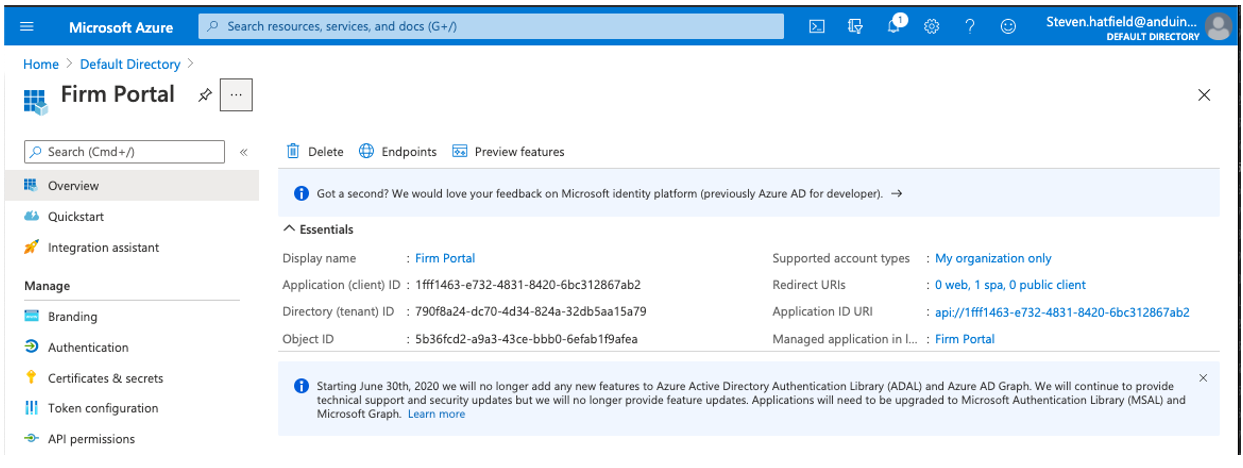Launch Cloud Shell from top bar
This screenshot has width=1243, height=468.
point(817,27)
